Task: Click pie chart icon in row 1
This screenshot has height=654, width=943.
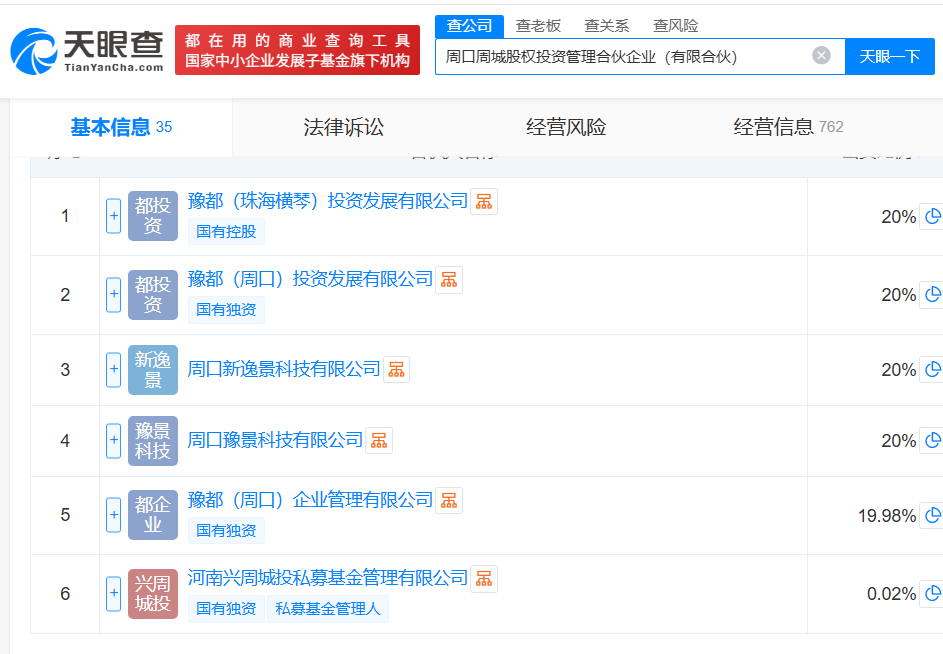Action: (932, 216)
